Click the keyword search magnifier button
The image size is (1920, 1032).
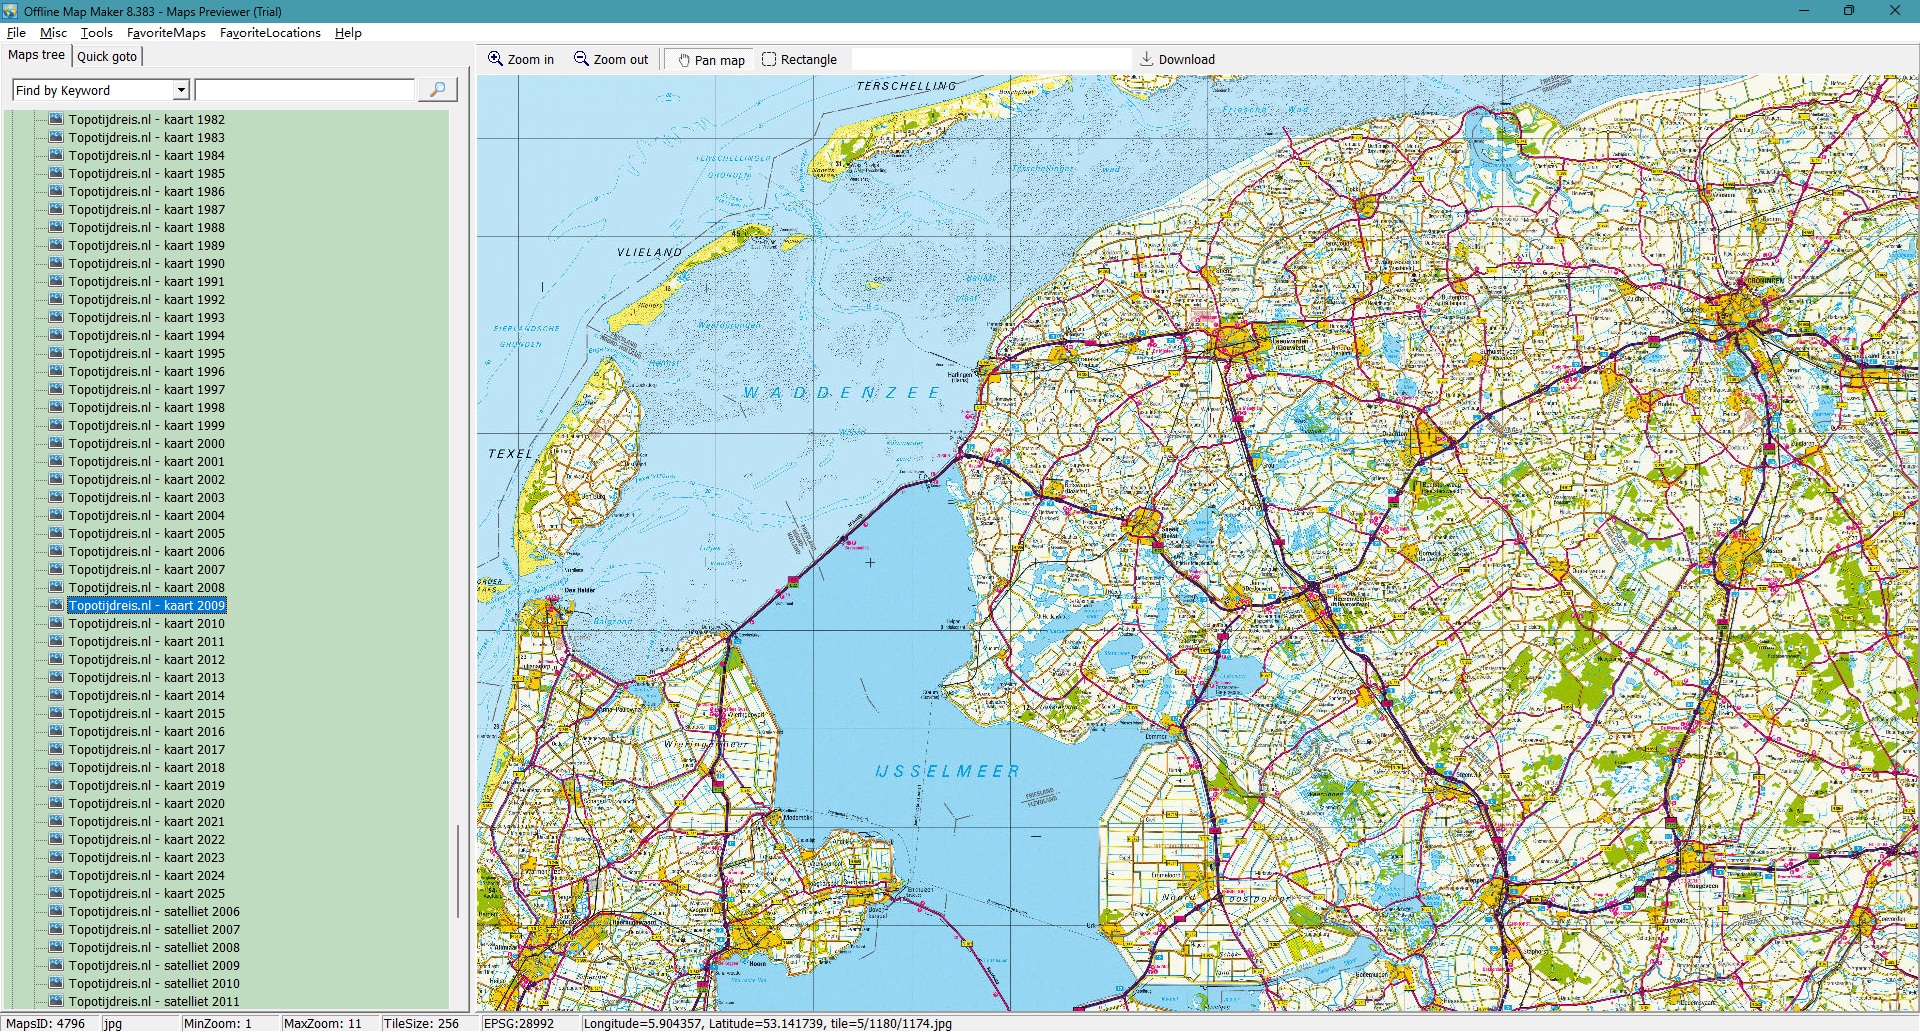pyautogui.click(x=437, y=90)
